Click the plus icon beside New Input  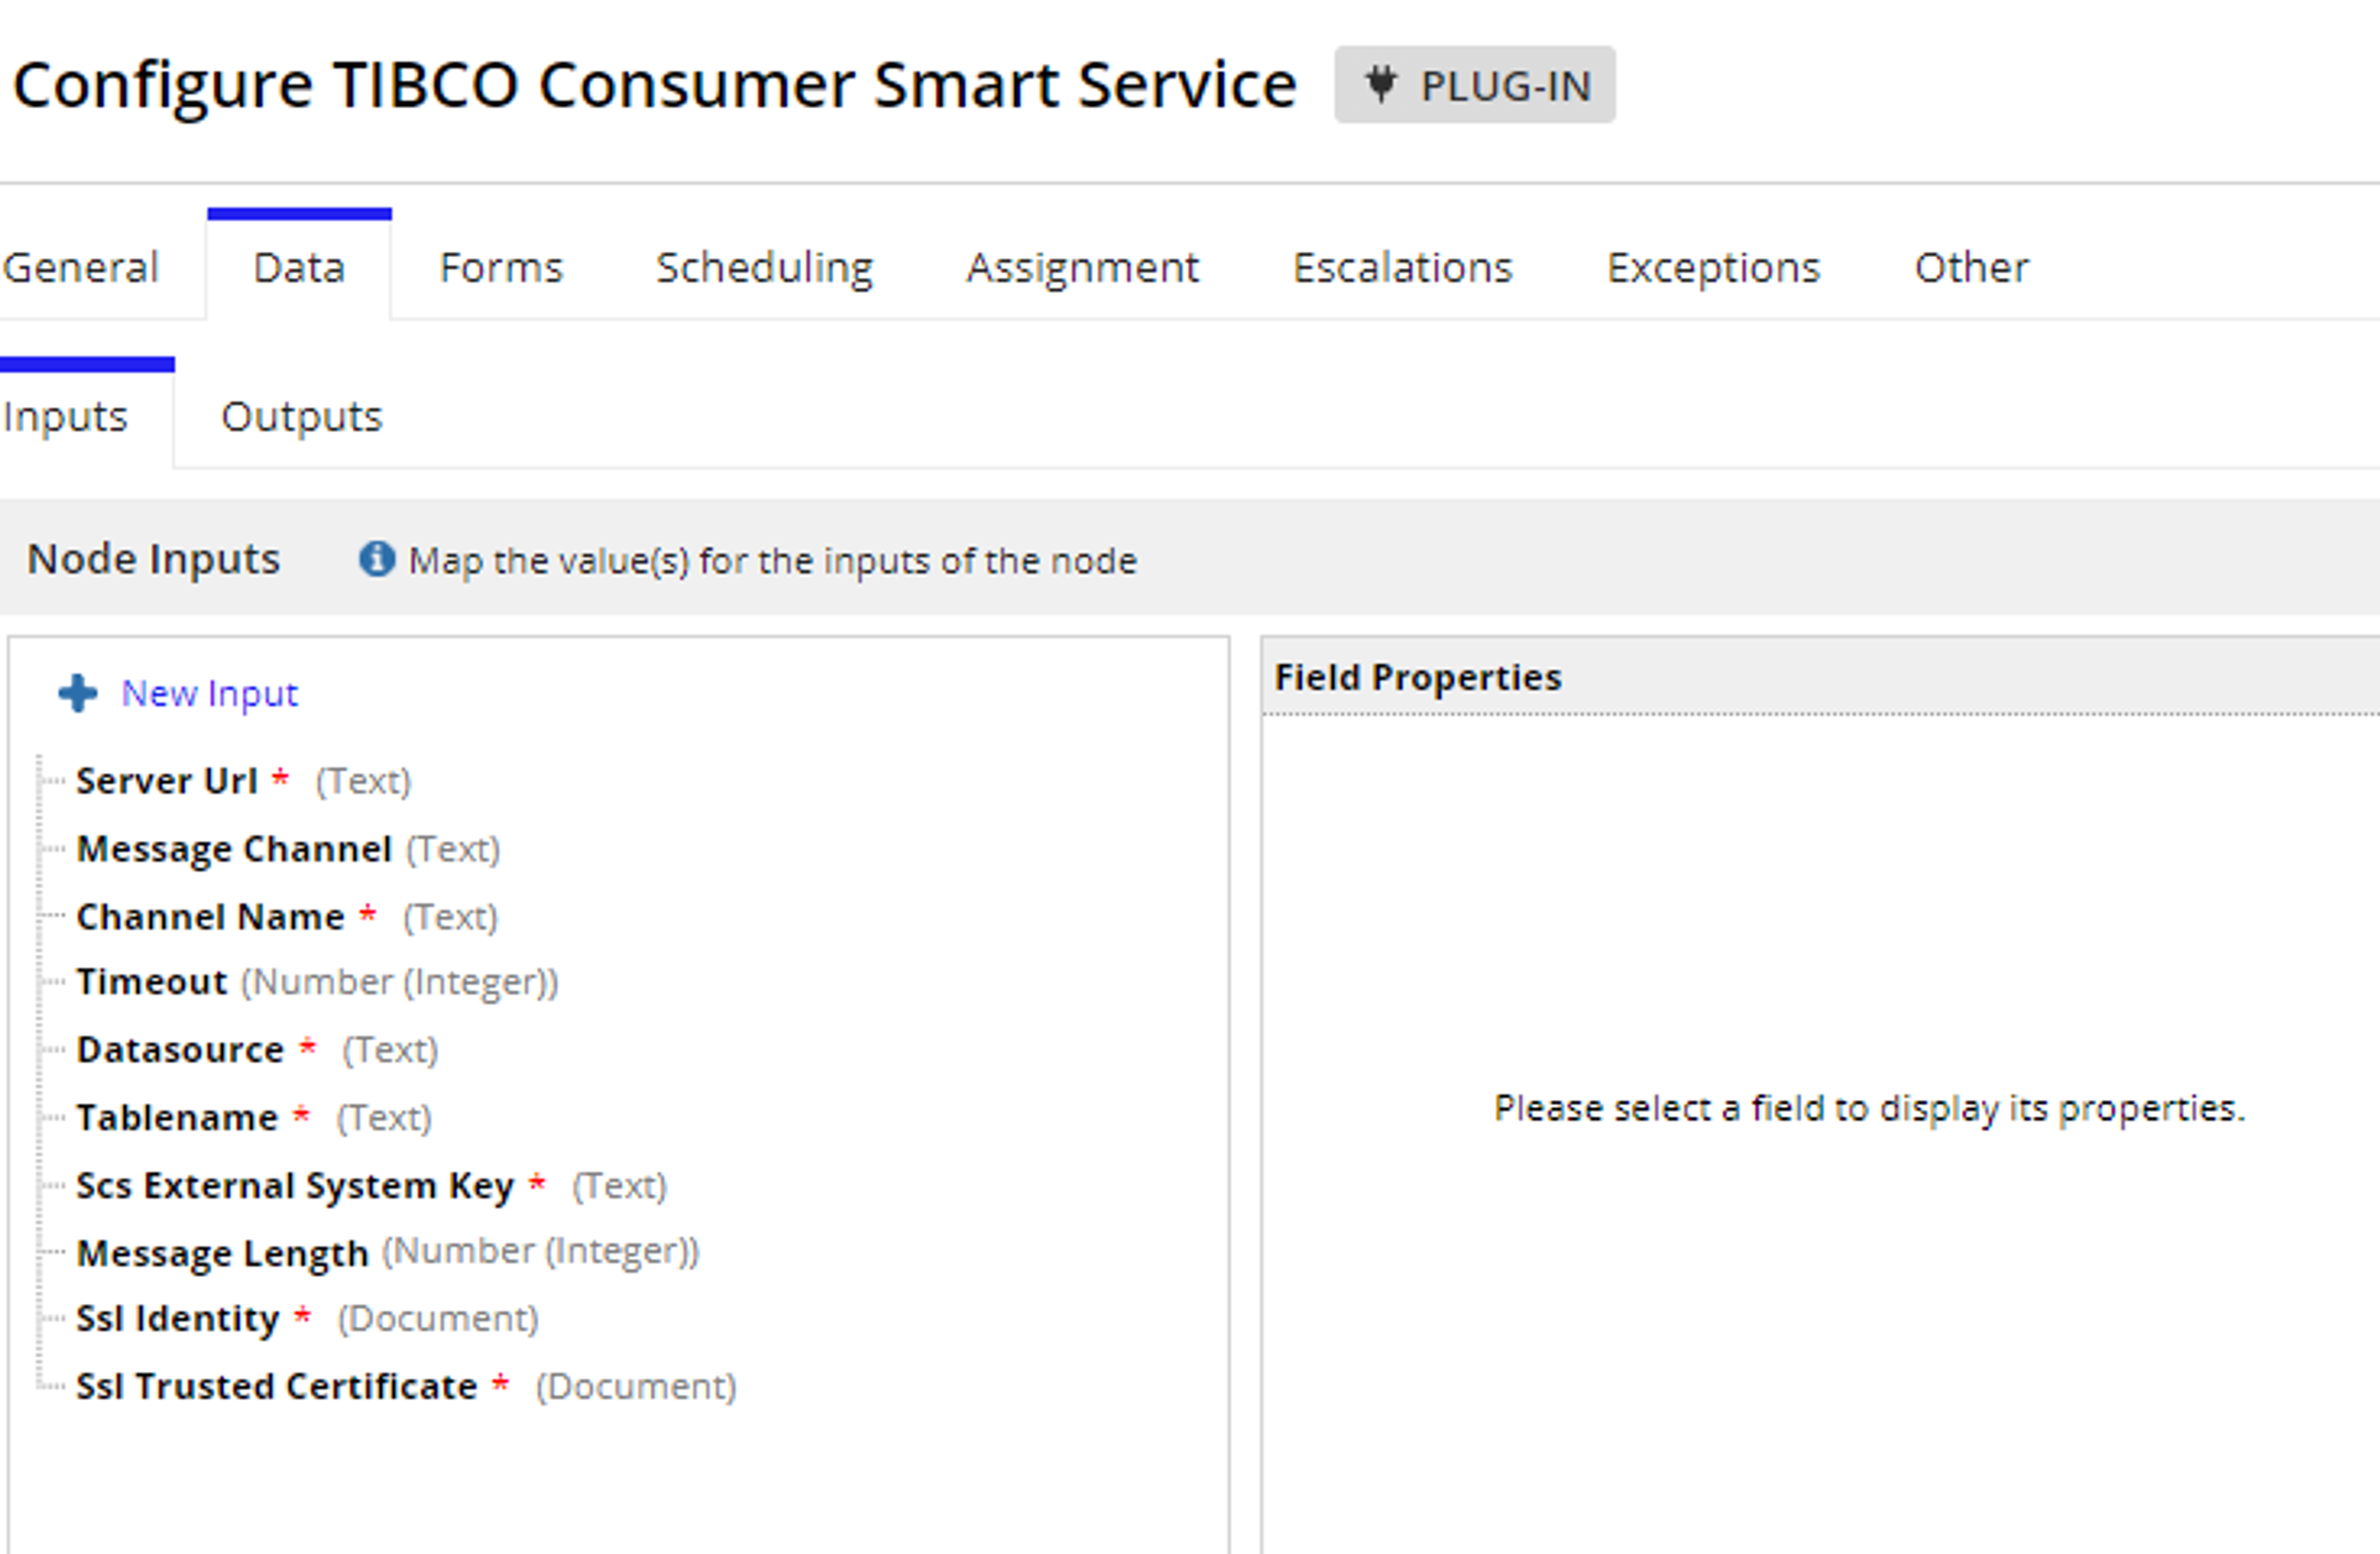tap(78, 693)
